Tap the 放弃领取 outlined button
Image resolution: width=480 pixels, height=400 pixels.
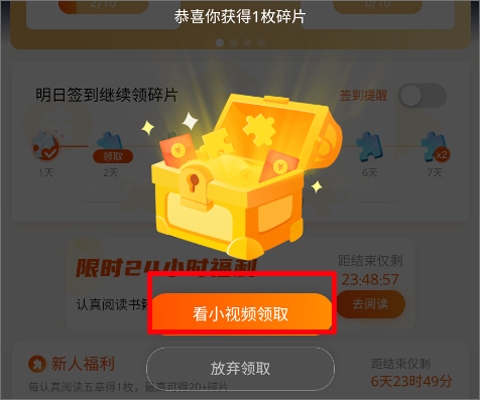point(240,368)
